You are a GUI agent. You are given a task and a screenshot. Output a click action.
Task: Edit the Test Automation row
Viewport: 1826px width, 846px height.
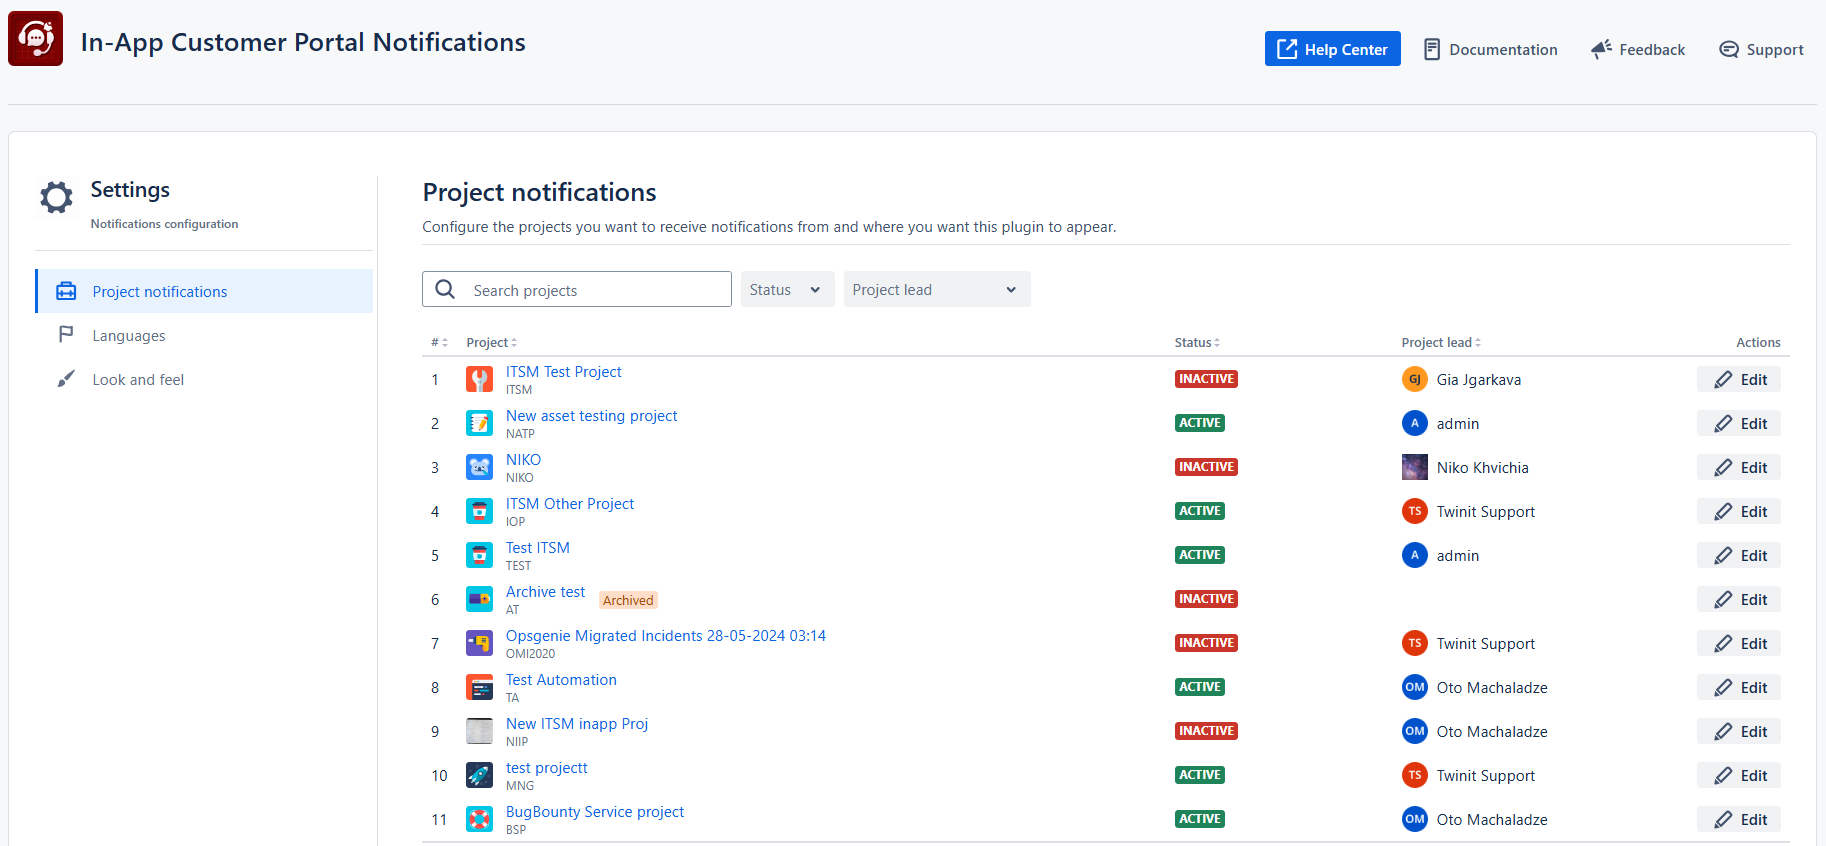tap(1739, 687)
